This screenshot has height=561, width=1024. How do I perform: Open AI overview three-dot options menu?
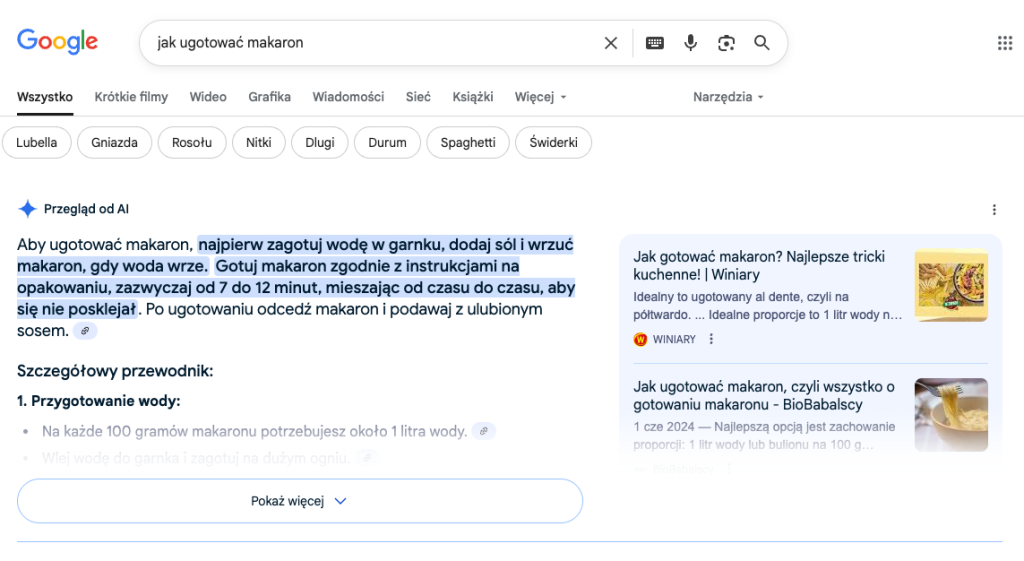(994, 210)
